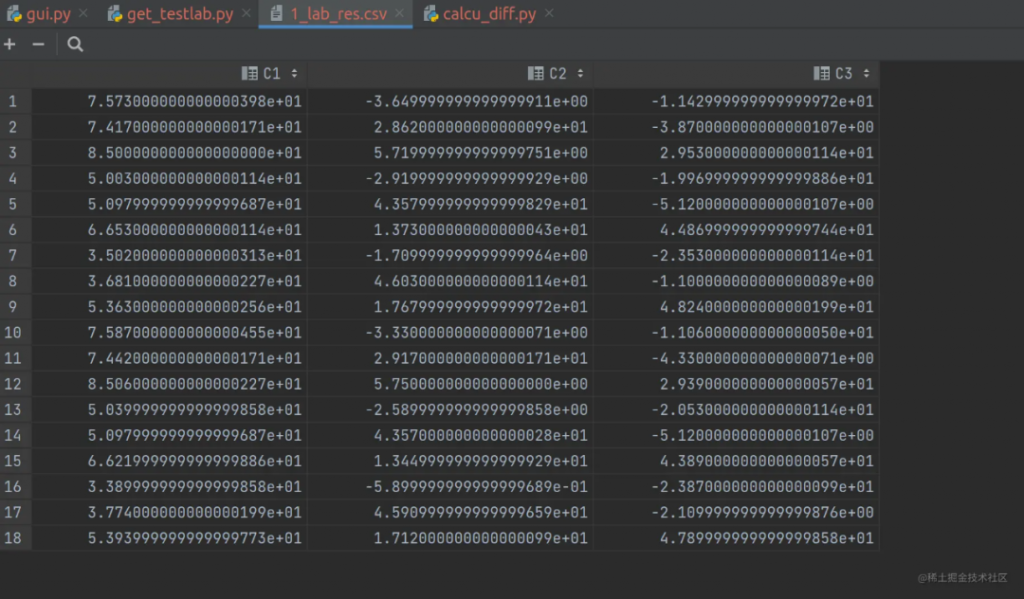Click cell 1.37300000000000043e+01 in row 6

(450, 230)
